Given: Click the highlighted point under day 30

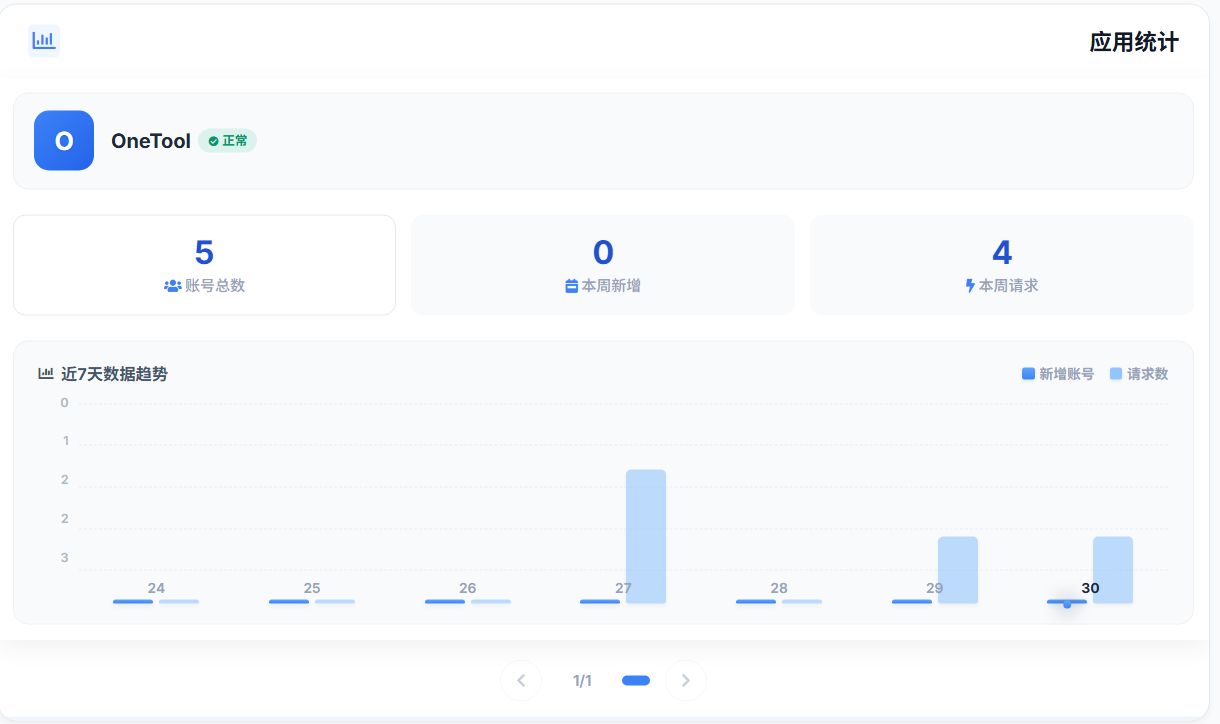Looking at the screenshot, I should 1067,604.
